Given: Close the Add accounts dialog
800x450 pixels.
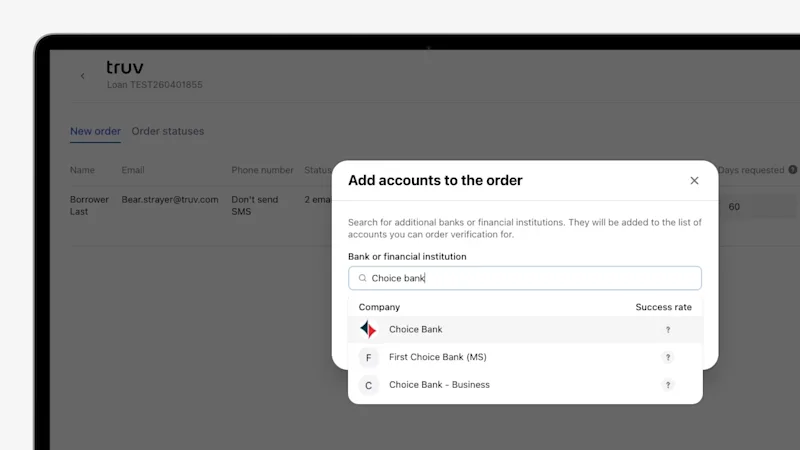Looking at the screenshot, I should [694, 181].
